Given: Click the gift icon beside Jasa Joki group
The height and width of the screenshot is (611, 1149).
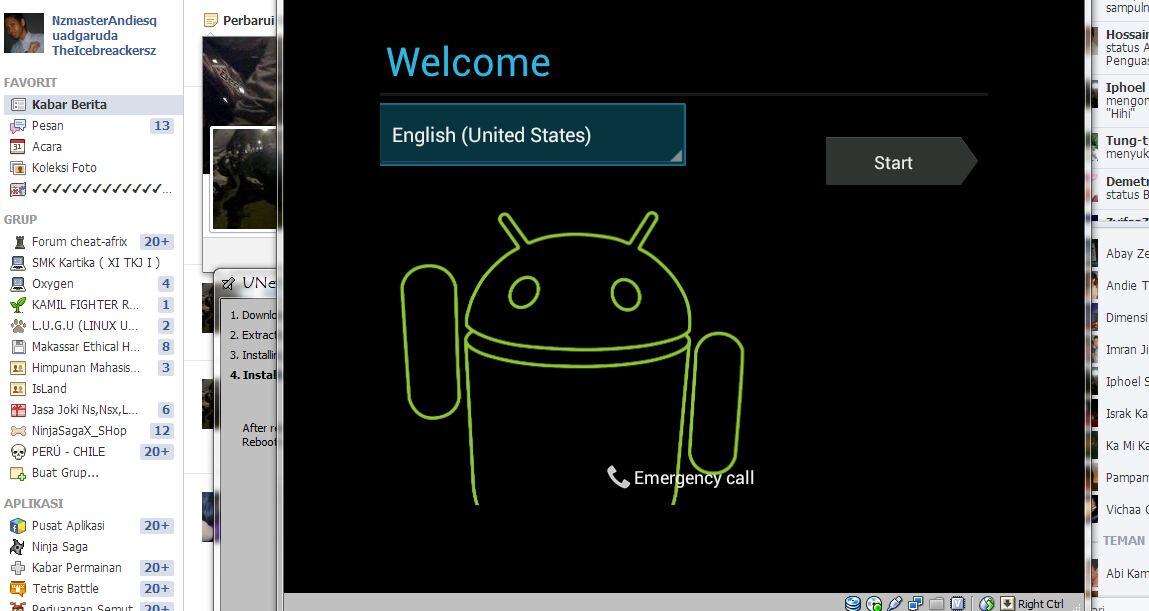Looking at the screenshot, I should (x=18, y=410).
